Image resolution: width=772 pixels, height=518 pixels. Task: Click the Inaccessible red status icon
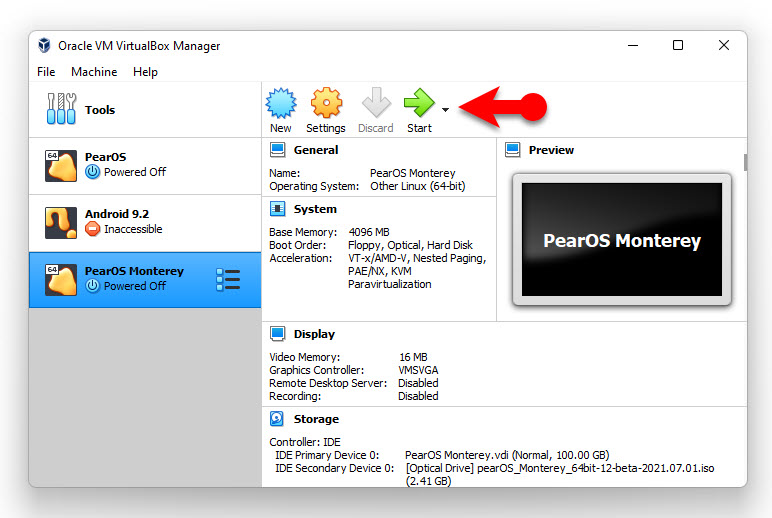point(93,229)
